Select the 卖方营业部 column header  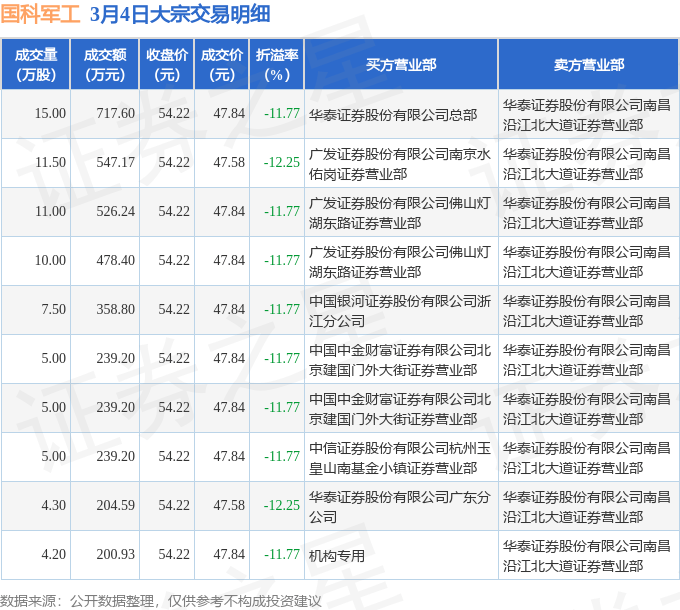(x=588, y=65)
